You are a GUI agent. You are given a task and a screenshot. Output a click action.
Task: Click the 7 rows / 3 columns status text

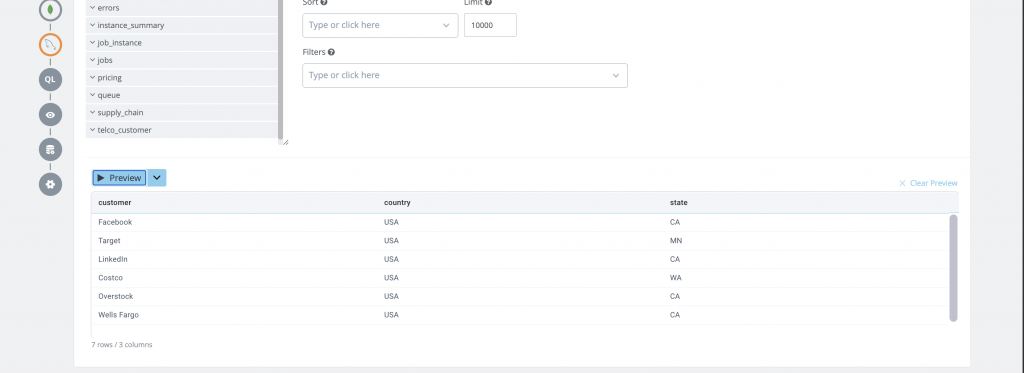pyautogui.click(x=121, y=344)
